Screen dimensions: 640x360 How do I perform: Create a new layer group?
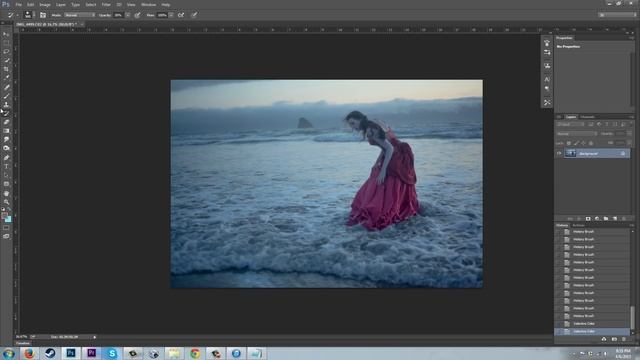[606, 219]
